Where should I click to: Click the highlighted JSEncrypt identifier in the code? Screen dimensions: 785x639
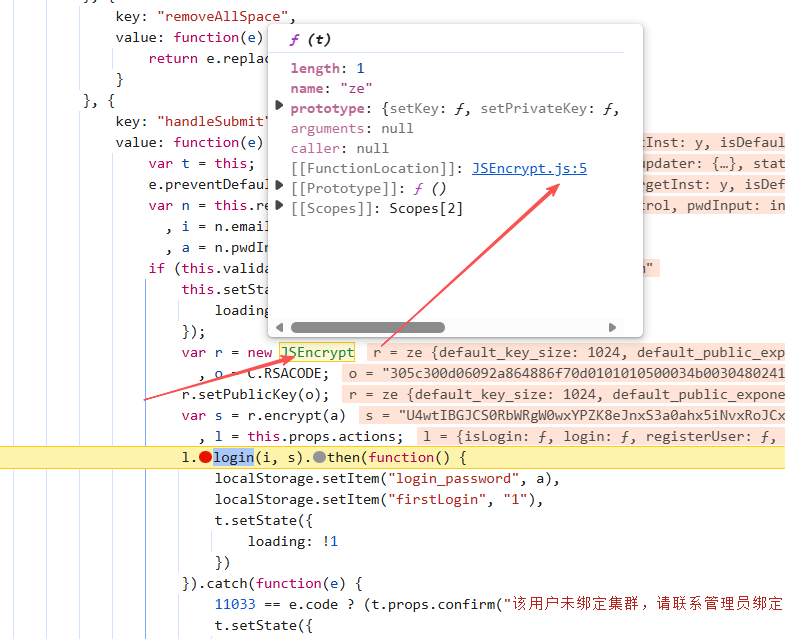[317, 352]
